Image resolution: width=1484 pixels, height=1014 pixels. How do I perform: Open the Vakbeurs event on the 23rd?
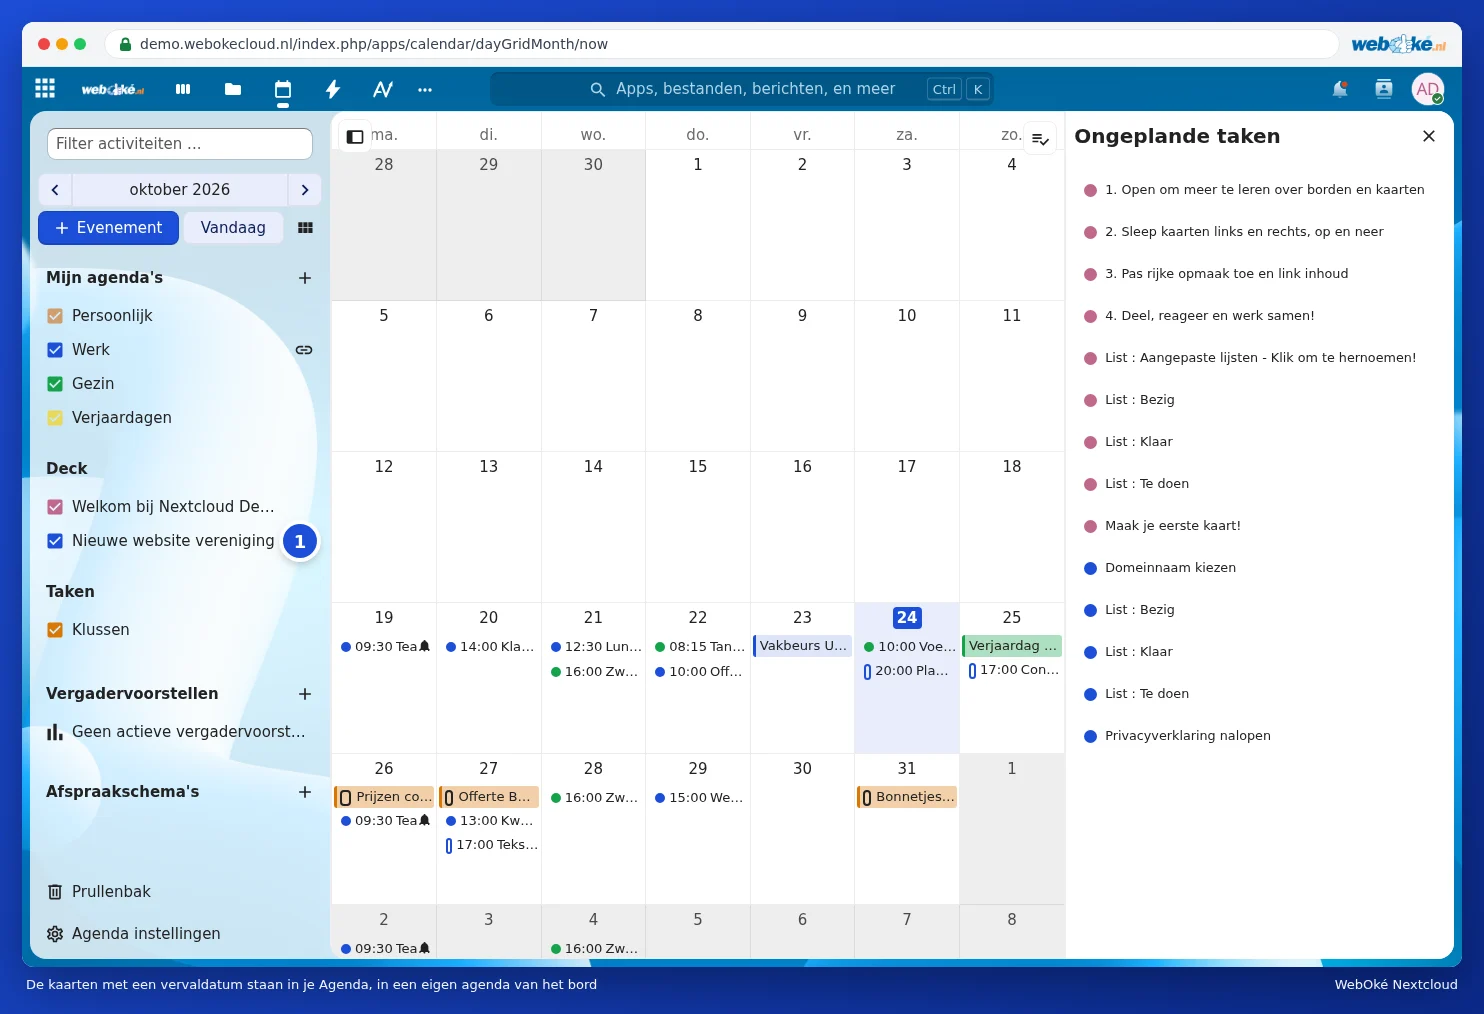click(802, 646)
